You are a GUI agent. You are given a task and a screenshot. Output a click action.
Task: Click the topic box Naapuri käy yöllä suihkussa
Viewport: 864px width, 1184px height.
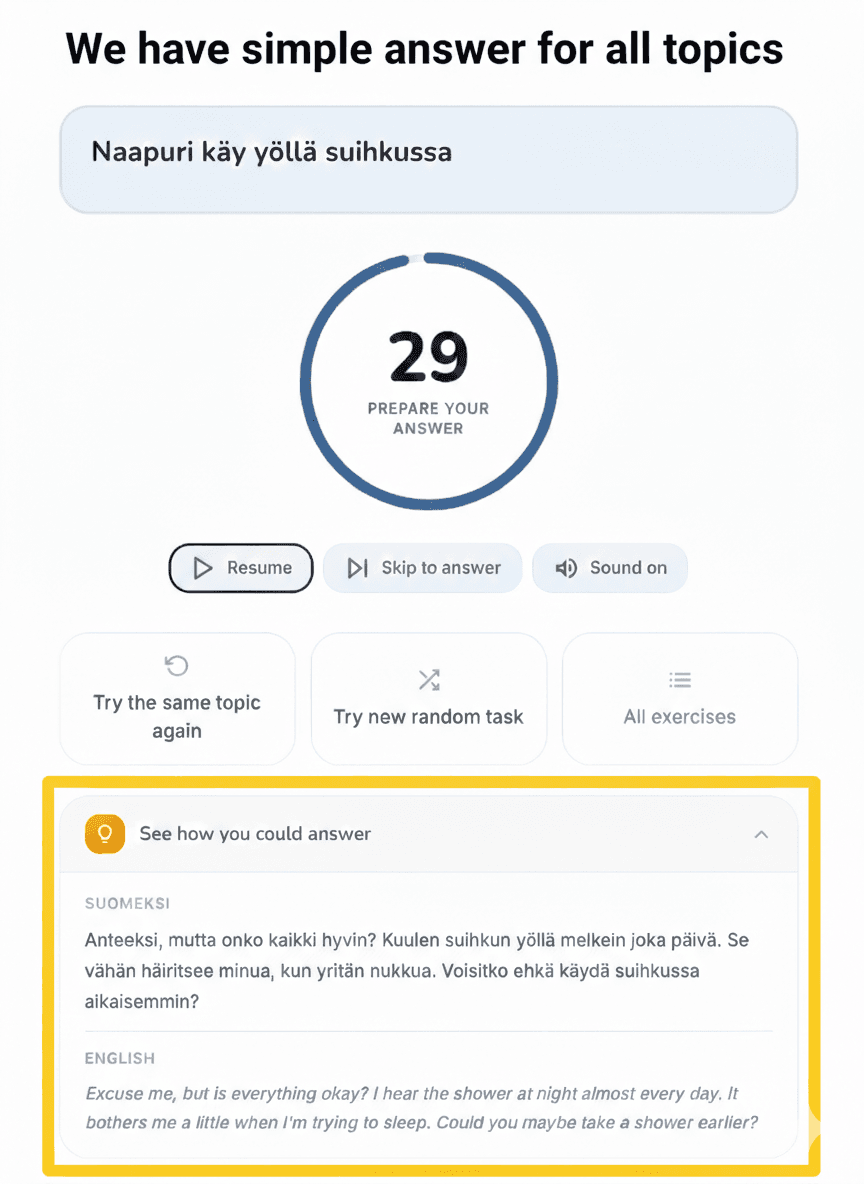coord(428,160)
